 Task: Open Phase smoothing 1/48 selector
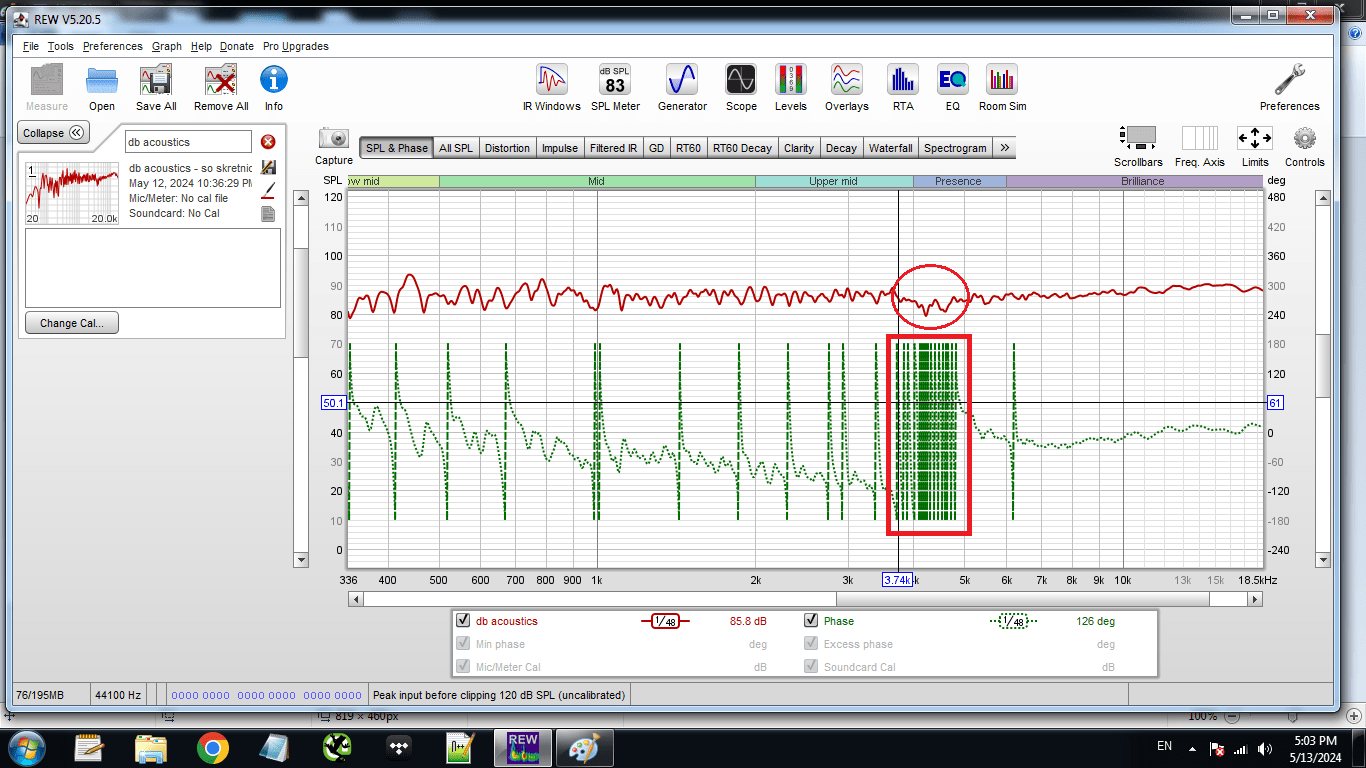point(1013,621)
